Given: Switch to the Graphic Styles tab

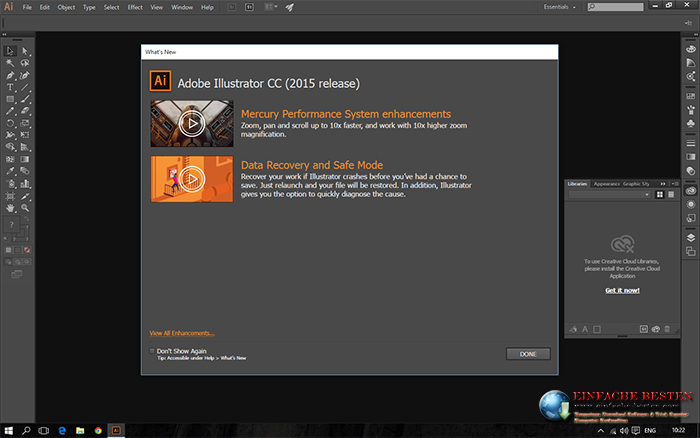Looking at the screenshot, I should point(636,184).
